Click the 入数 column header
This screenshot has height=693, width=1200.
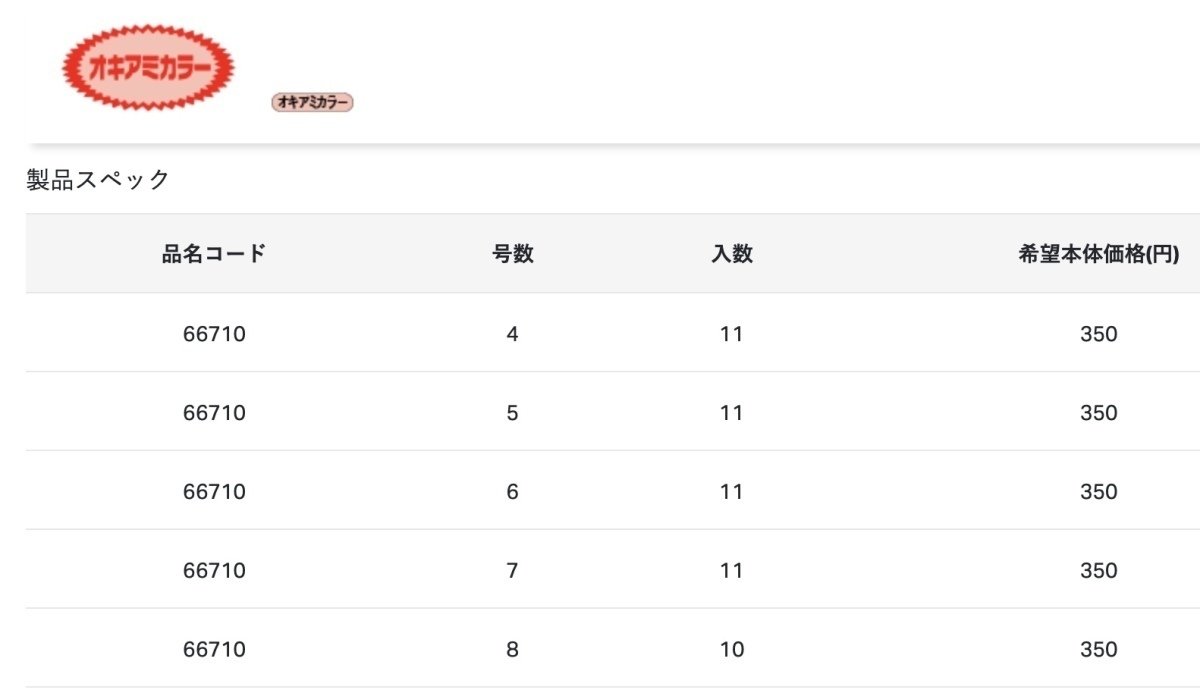[732, 254]
